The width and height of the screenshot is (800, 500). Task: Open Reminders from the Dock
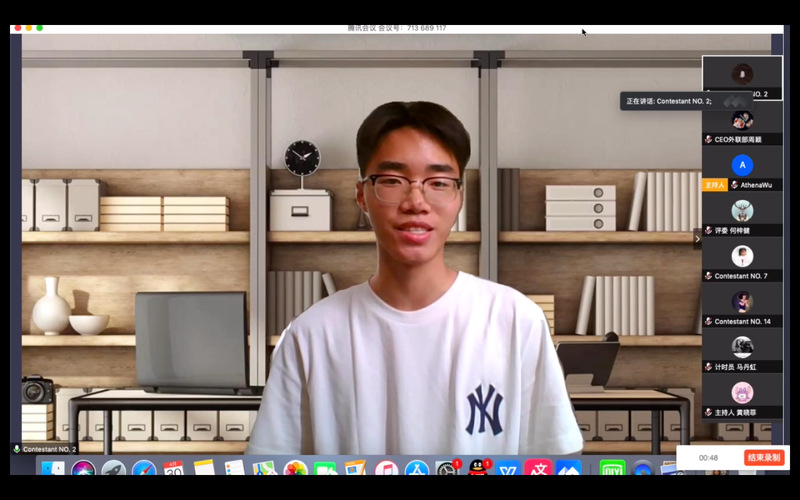click(234, 468)
